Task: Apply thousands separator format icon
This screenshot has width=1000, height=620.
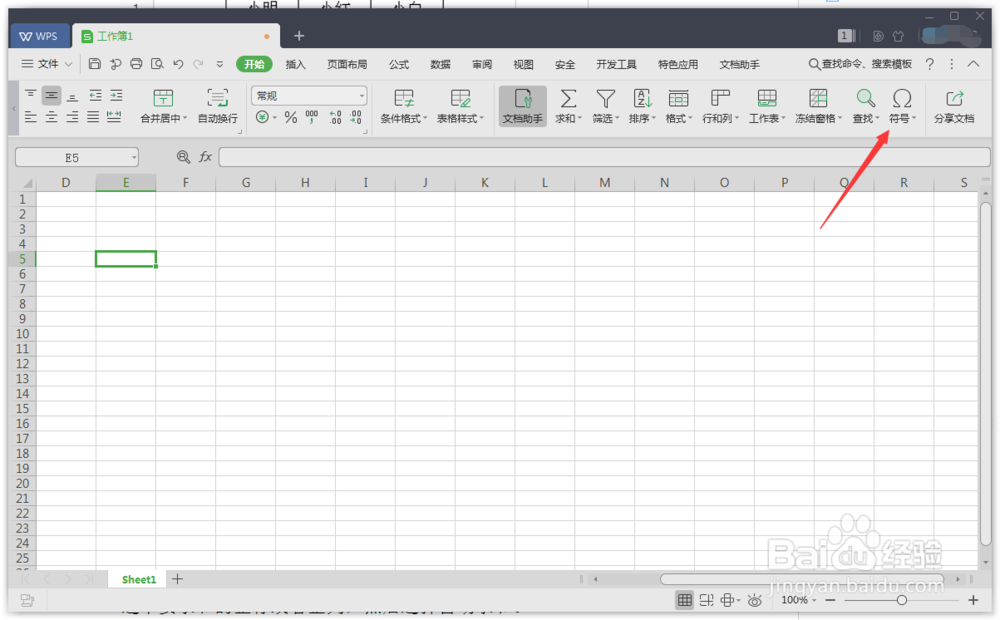Action: click(x=312, y=117)
